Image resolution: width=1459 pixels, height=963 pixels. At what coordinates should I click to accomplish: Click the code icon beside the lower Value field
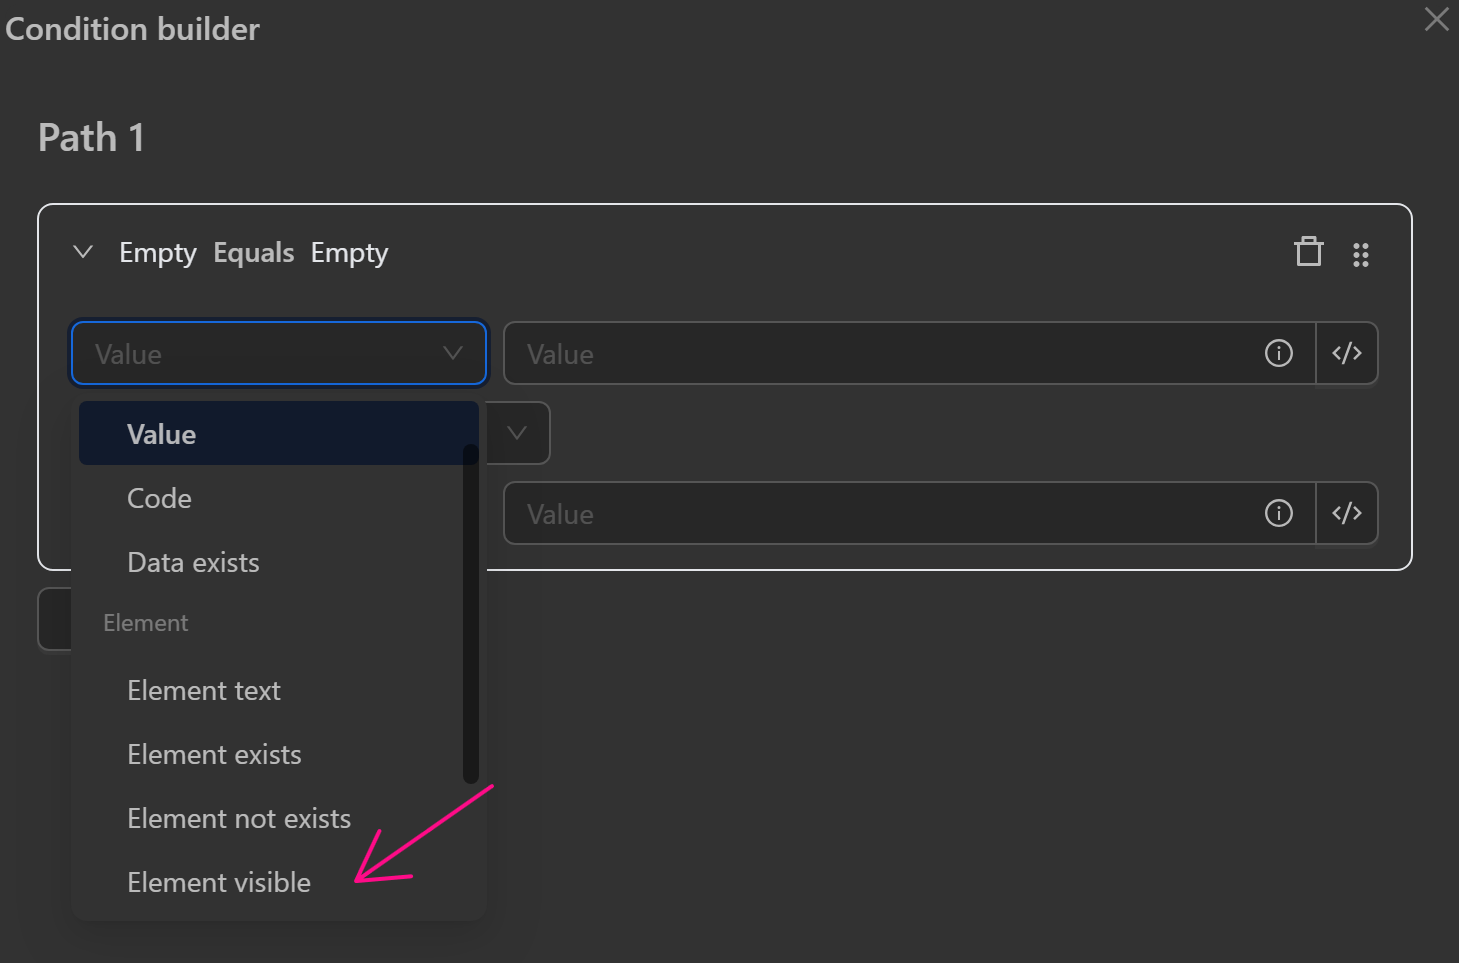click(x=1346, y=513)
